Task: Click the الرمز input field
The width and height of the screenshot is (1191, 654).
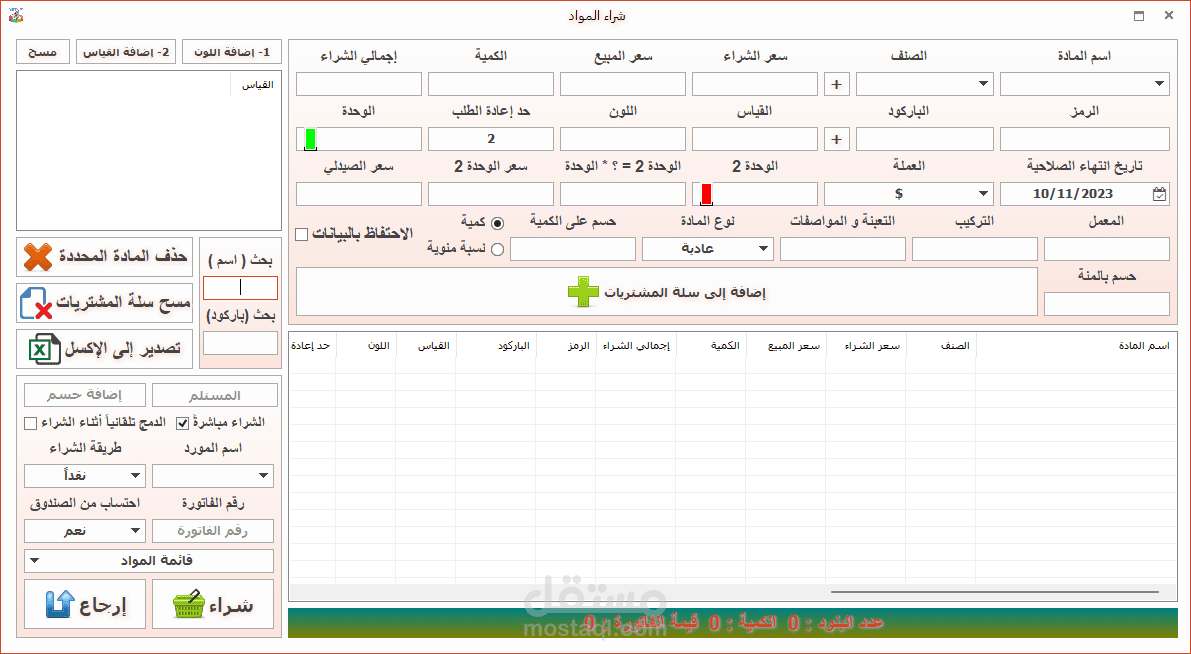Action: [x=1085, y=139]
